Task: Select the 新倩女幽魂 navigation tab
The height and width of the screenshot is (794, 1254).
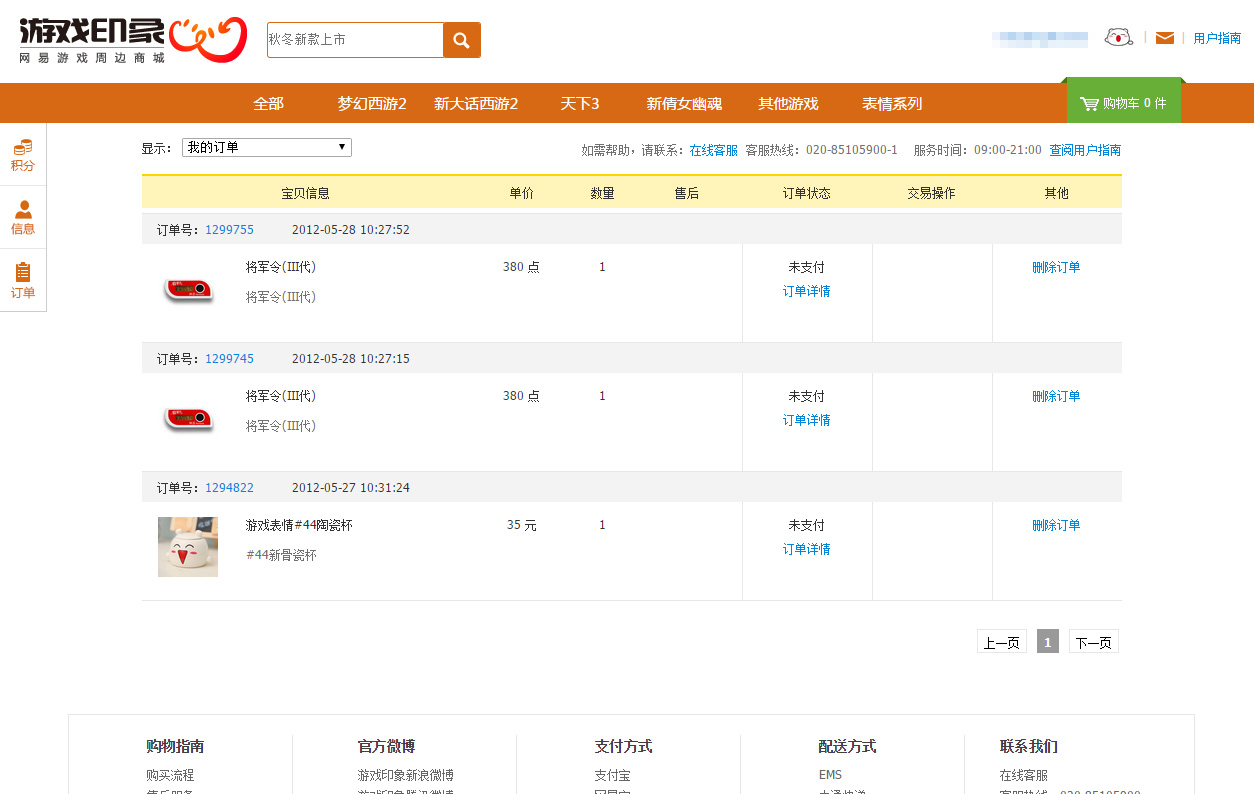Action: point(684,103)
